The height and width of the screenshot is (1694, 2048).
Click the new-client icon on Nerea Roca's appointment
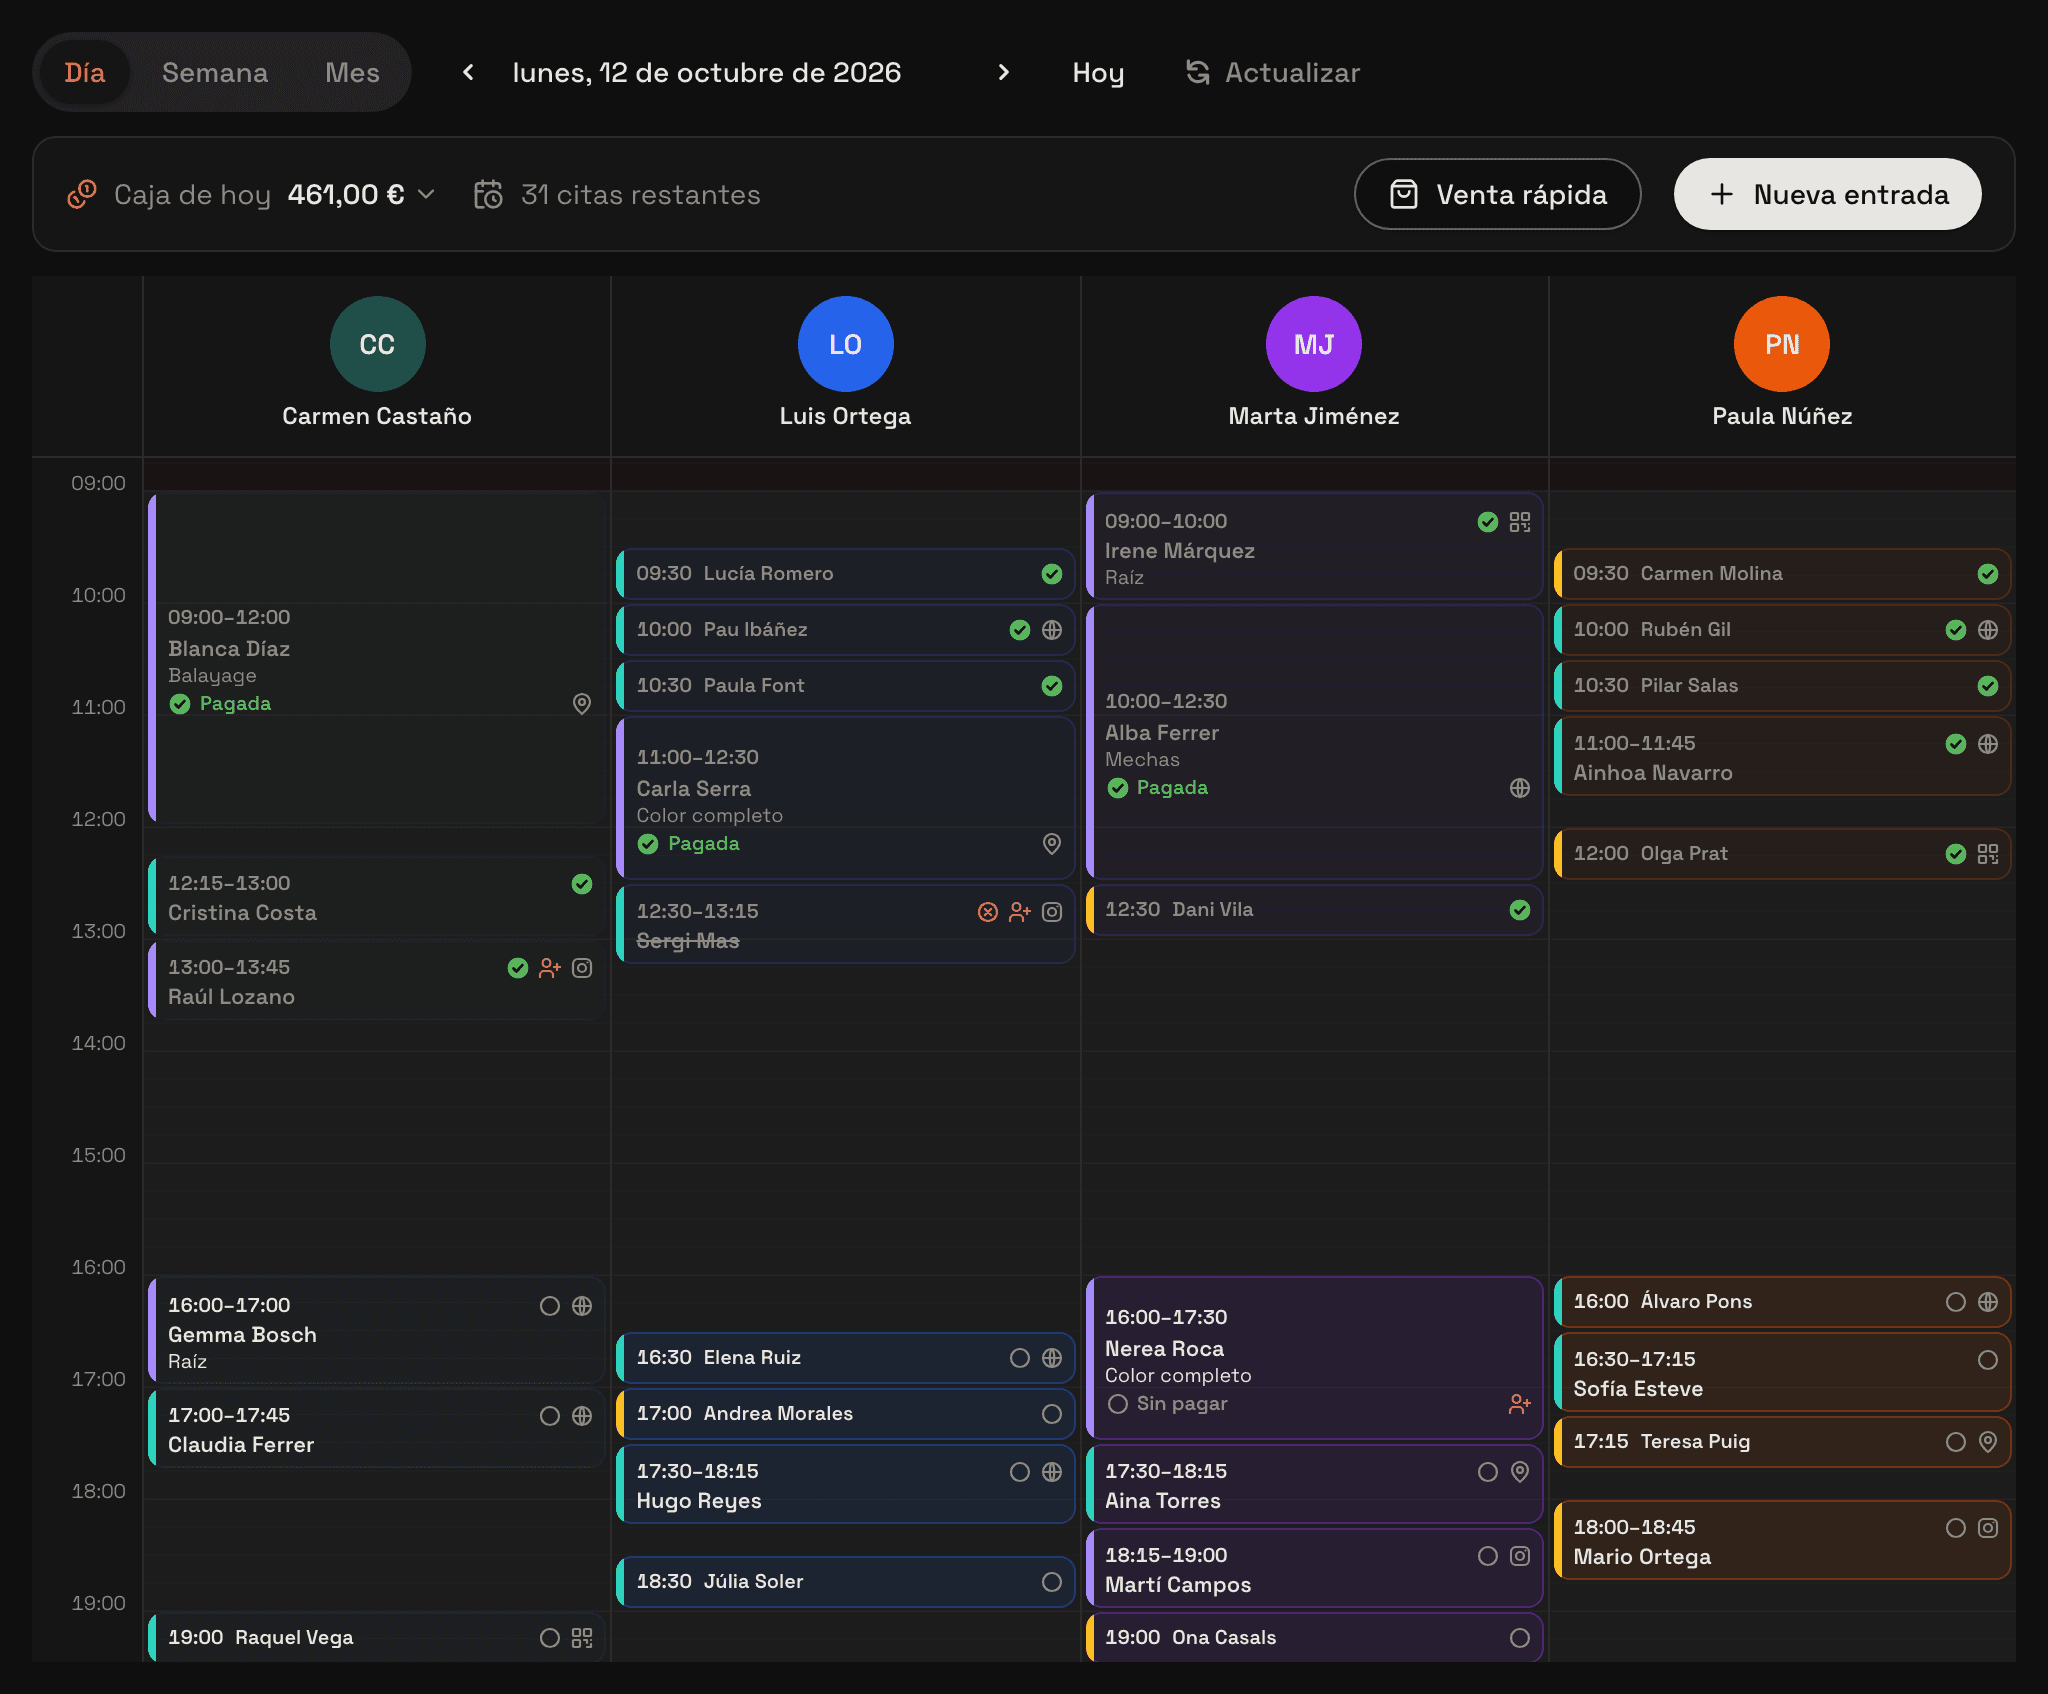coord(1520,1404)
